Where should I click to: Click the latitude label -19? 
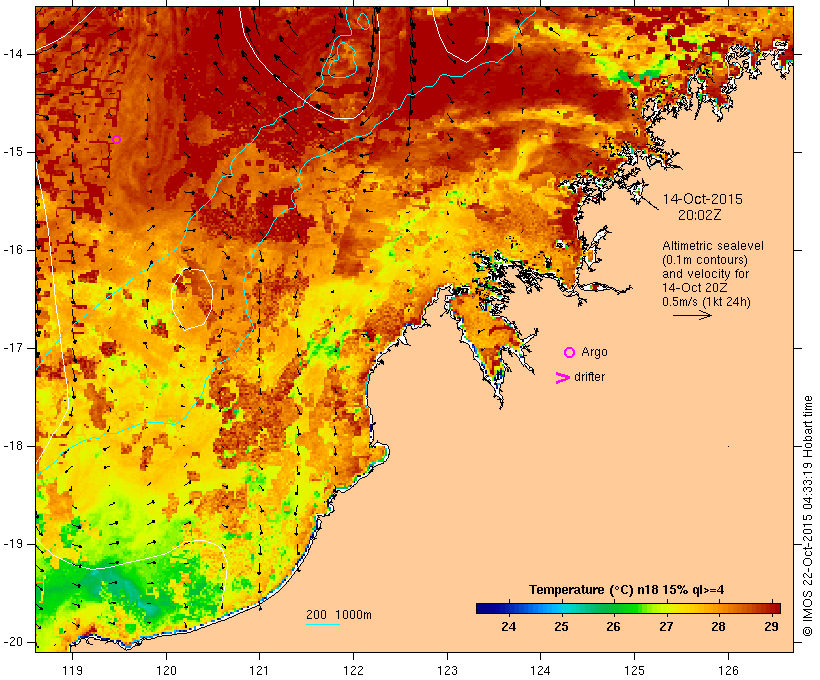12,544
